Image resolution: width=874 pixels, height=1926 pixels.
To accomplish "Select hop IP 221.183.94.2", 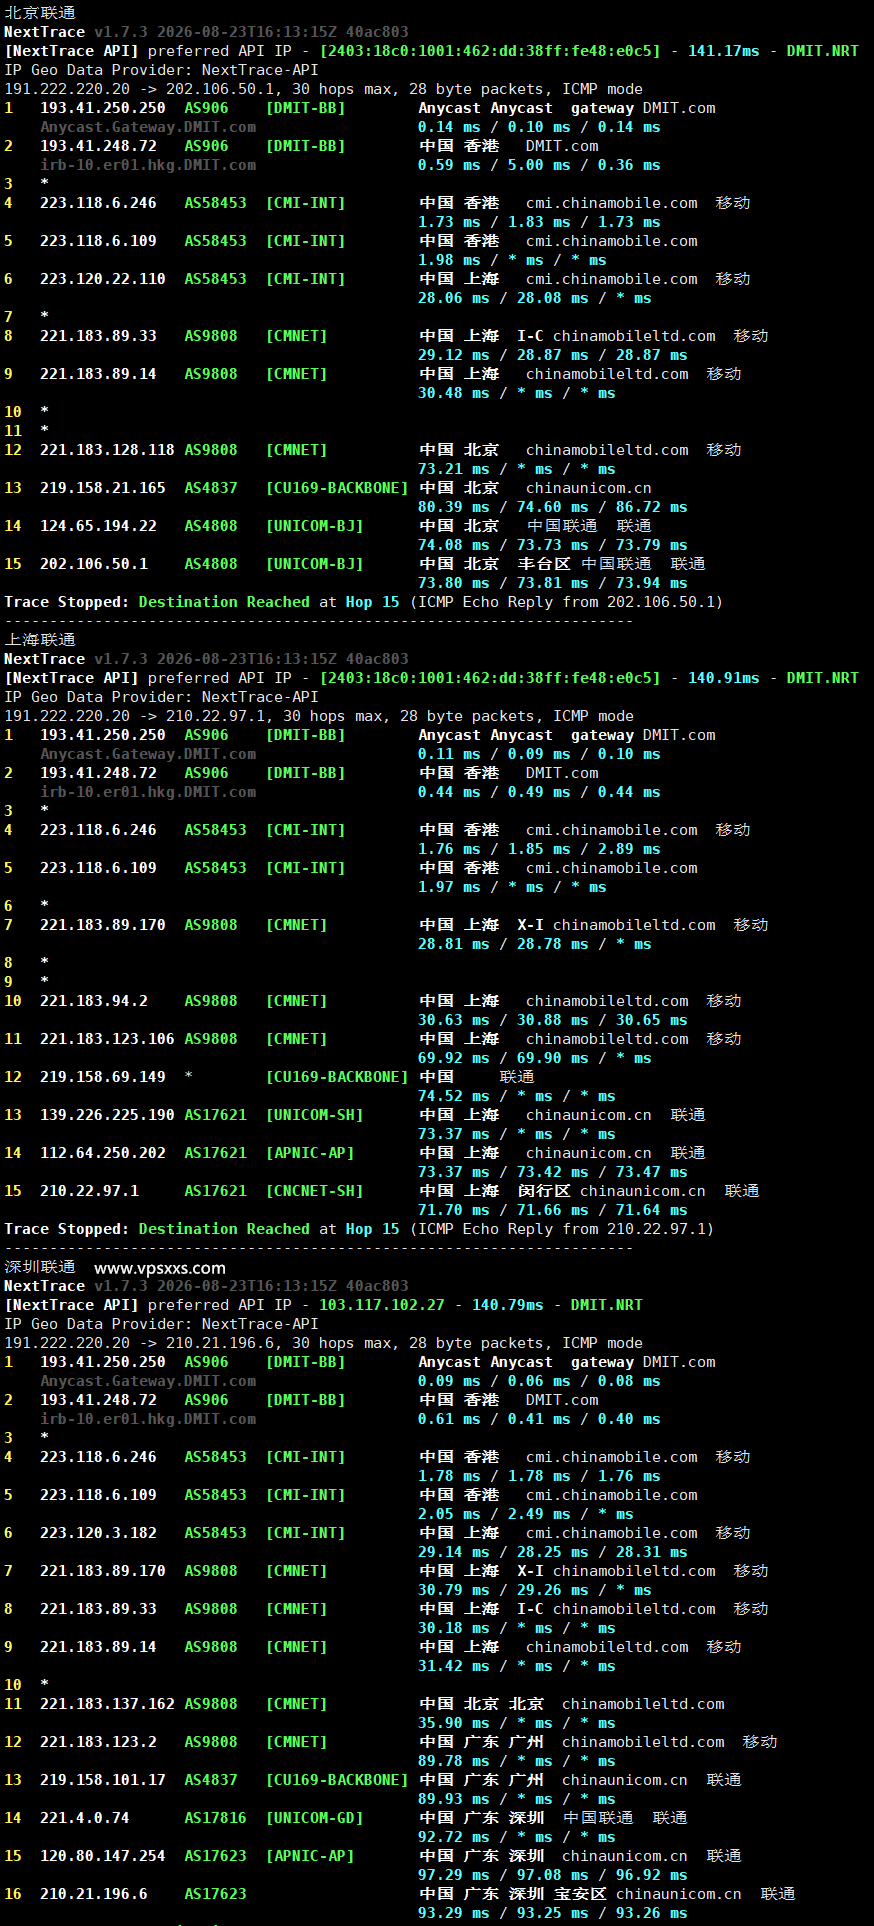I will 94,1001.
